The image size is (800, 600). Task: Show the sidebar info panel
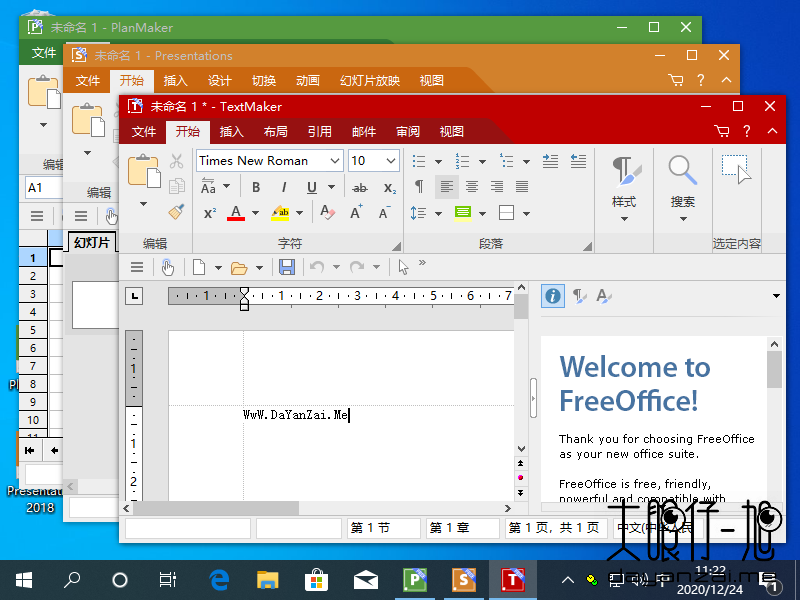coord(553,296)
